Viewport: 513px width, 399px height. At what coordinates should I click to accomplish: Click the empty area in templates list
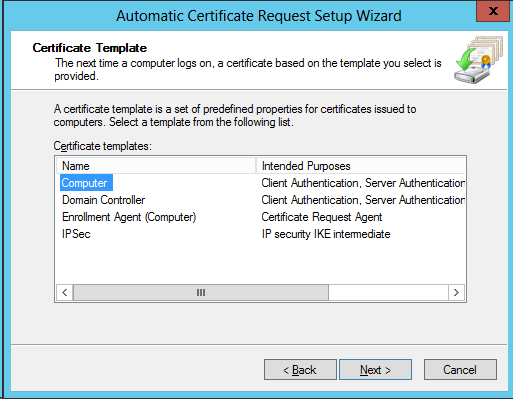tap(260, 263)
